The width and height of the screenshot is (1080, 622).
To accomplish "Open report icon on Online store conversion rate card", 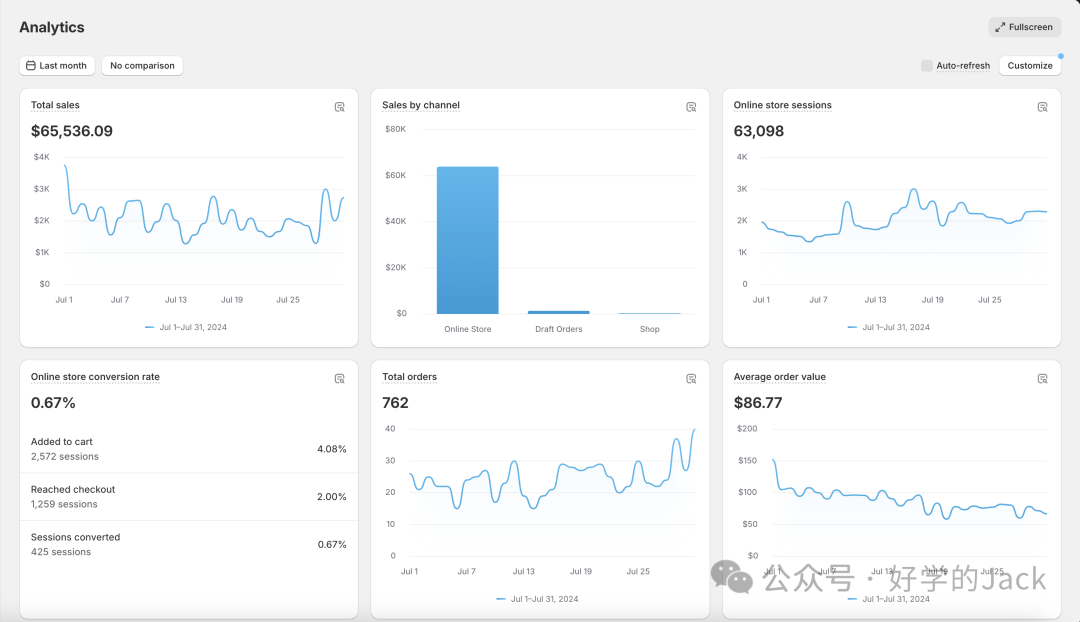I will tap(340, 379).
